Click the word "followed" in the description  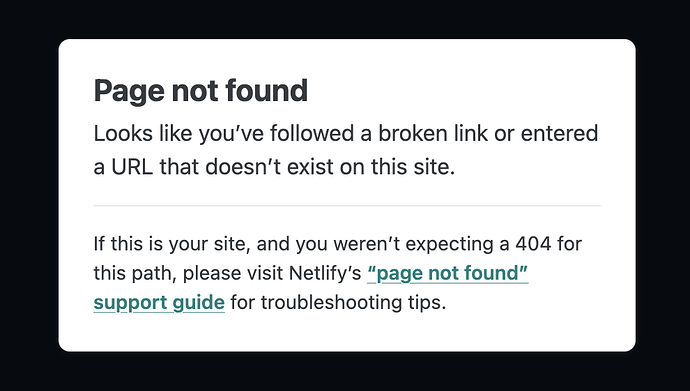click(312, 133)
